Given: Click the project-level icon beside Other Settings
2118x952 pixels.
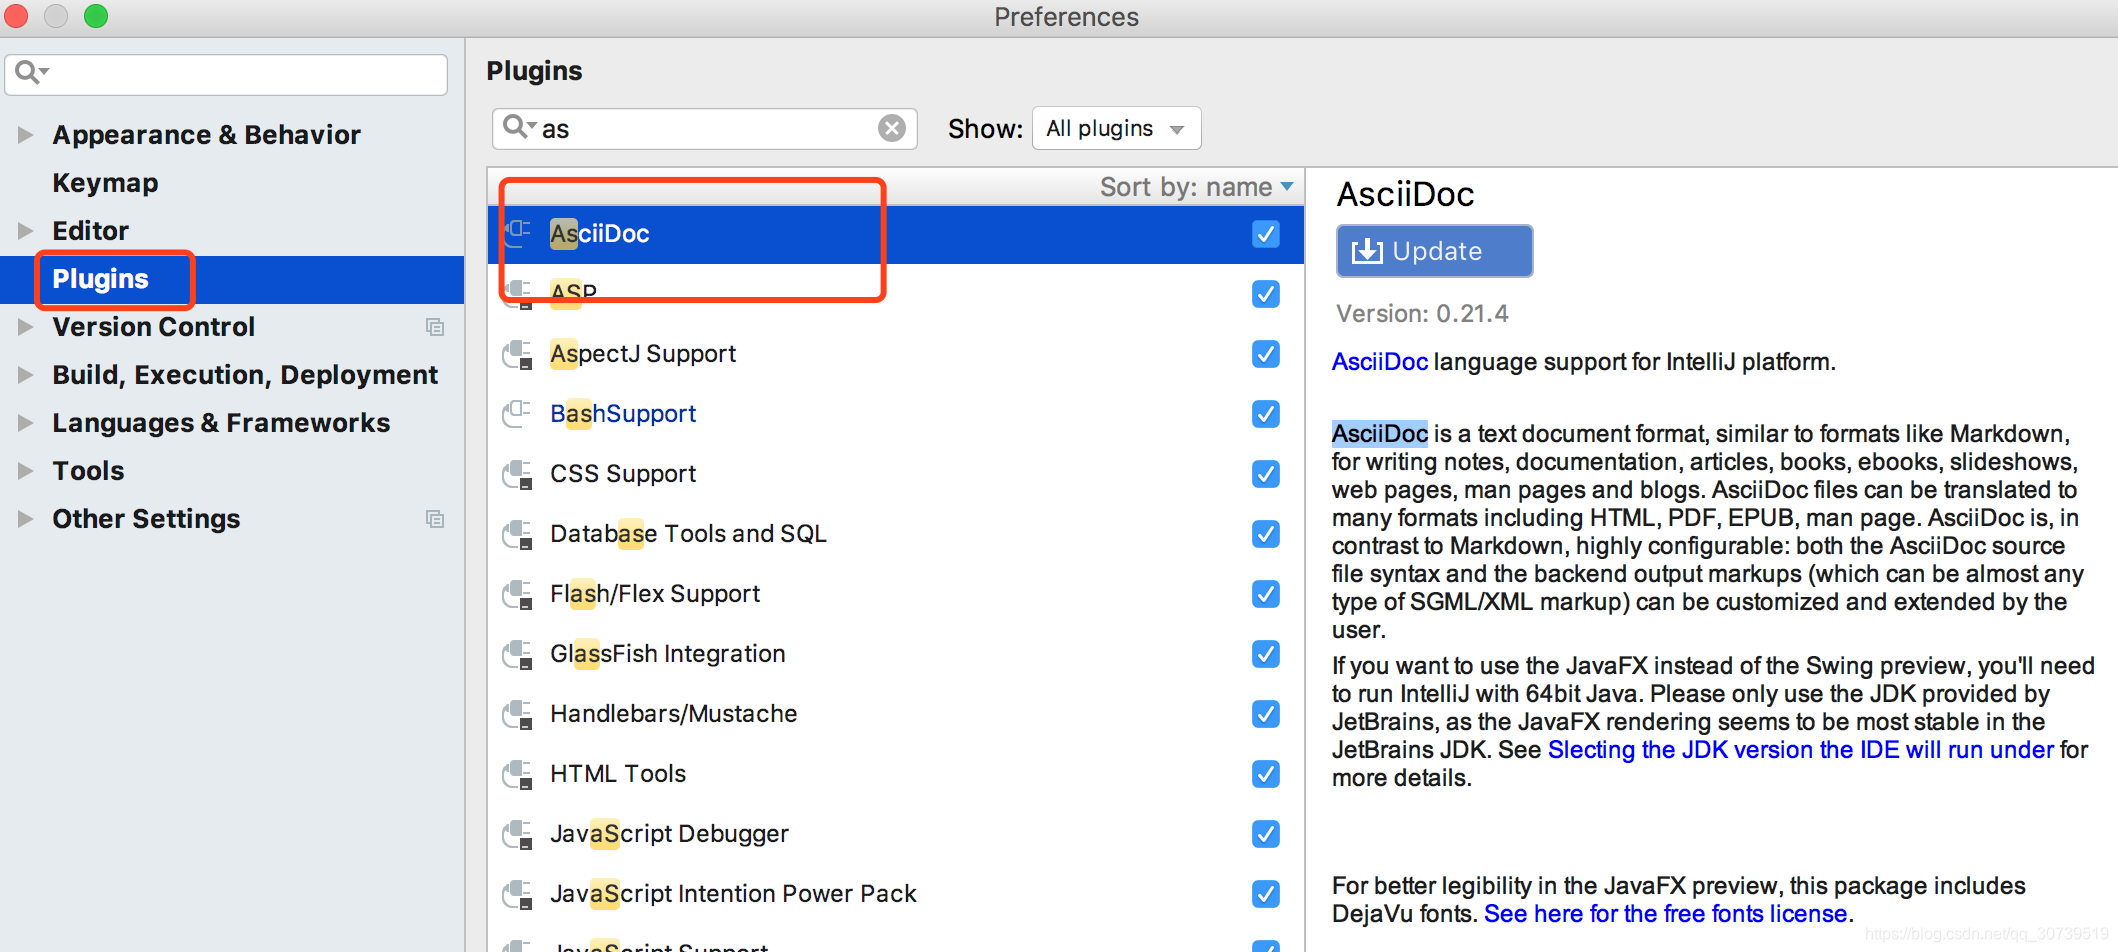Looking at the screenshot, I should 435,519.
